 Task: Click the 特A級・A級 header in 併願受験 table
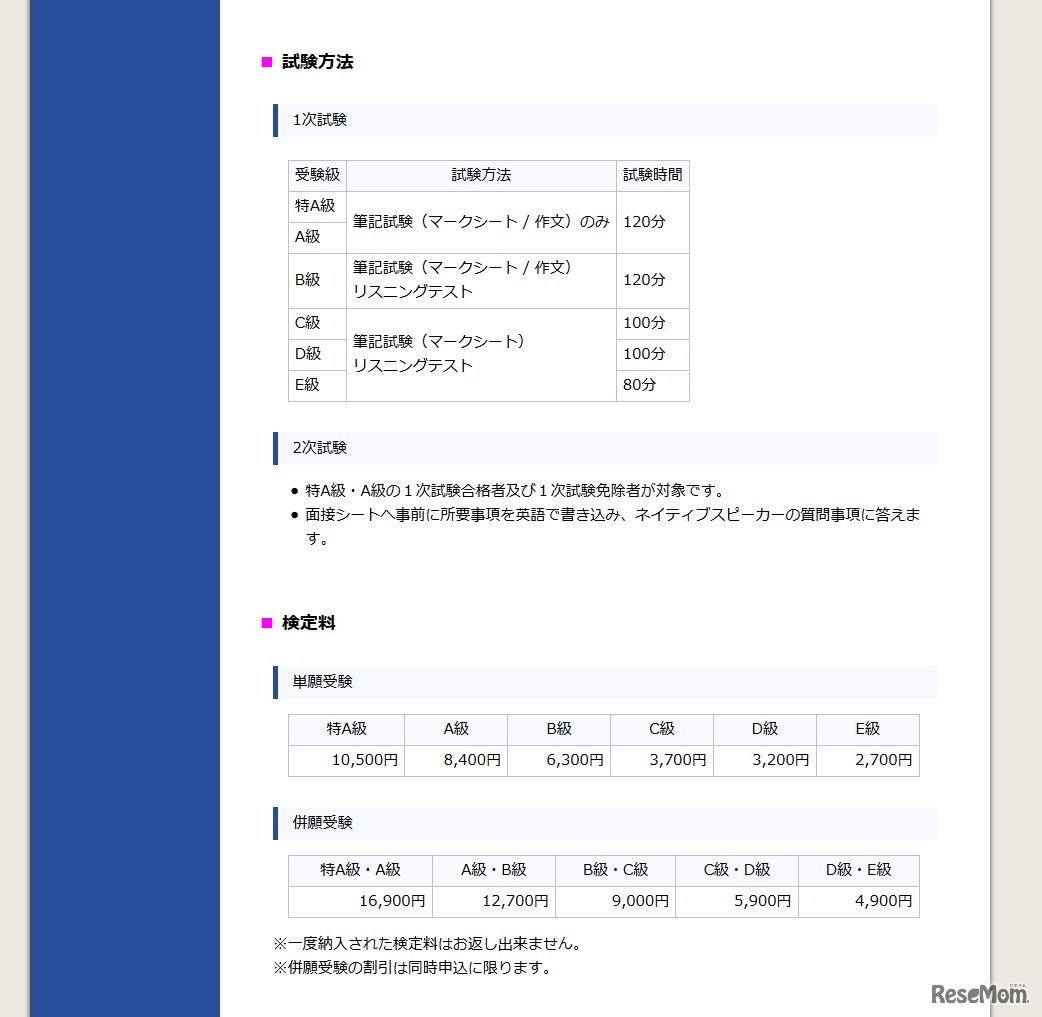click(x=359, y=870)
